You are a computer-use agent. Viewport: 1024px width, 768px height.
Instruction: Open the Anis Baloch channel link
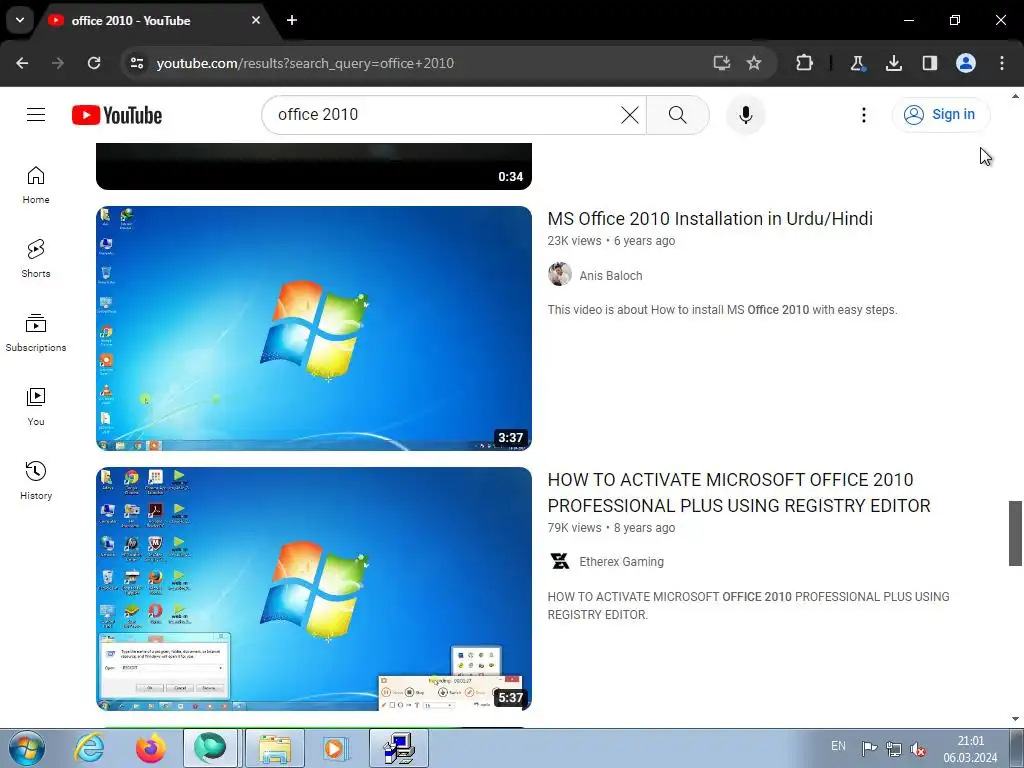pyautogui.click(x=611, y=276)
